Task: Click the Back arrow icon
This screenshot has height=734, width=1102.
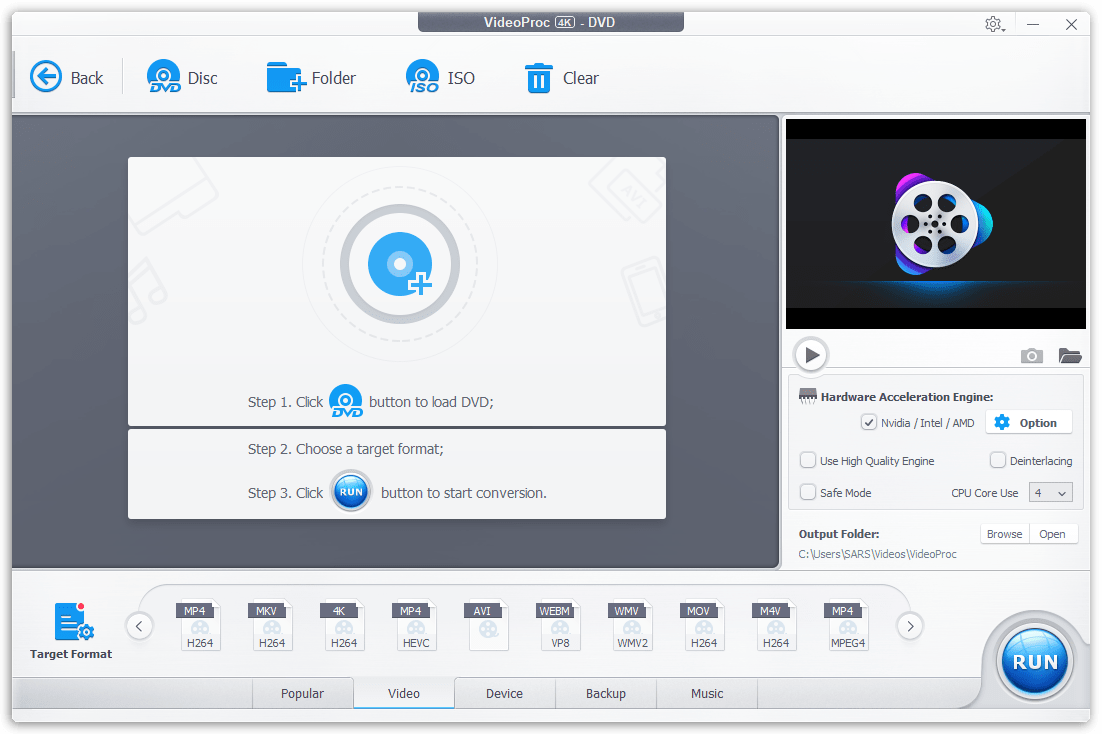Action: pos(46,77)
